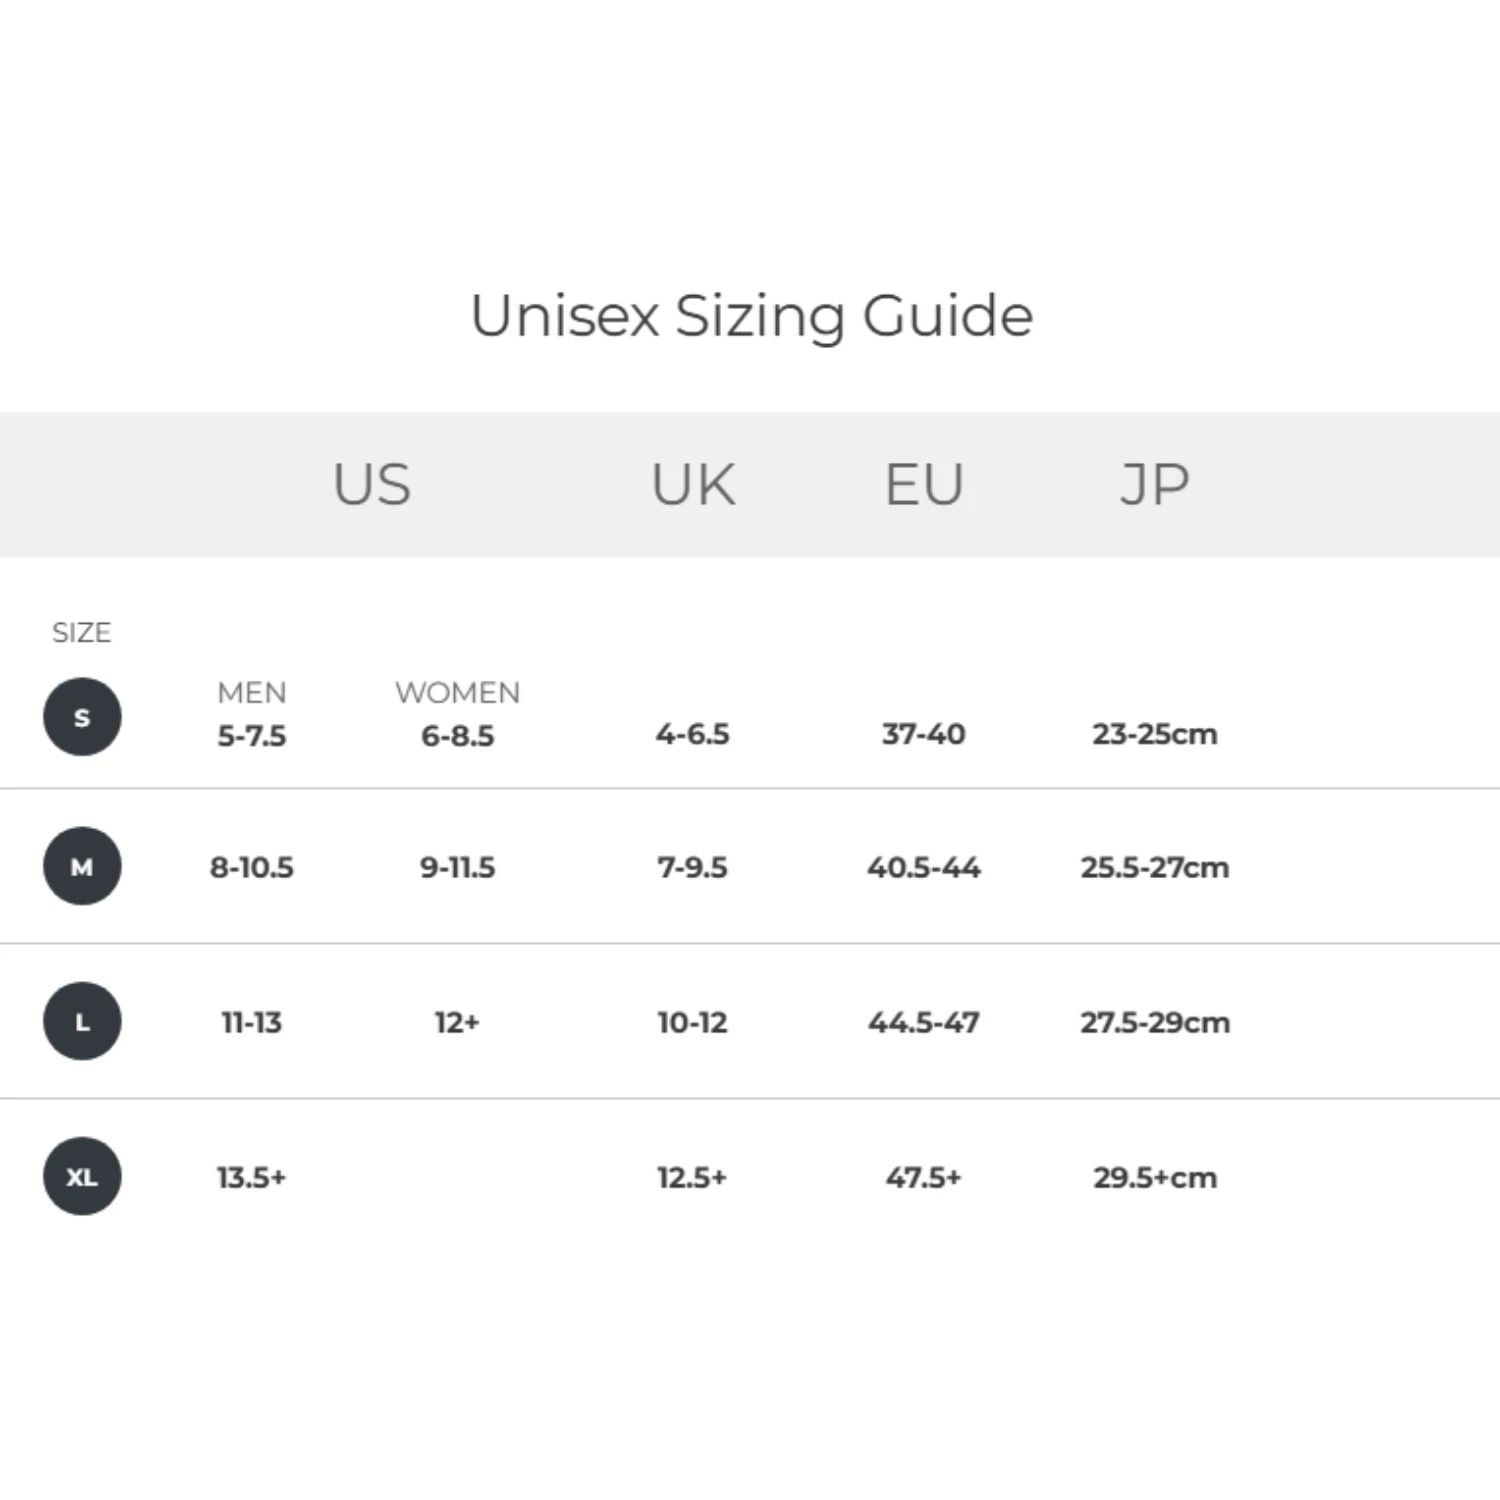This screenshot has height=1500, width=1500.
Task: Click the L size circle icon
Action: tap(82, 1021)
